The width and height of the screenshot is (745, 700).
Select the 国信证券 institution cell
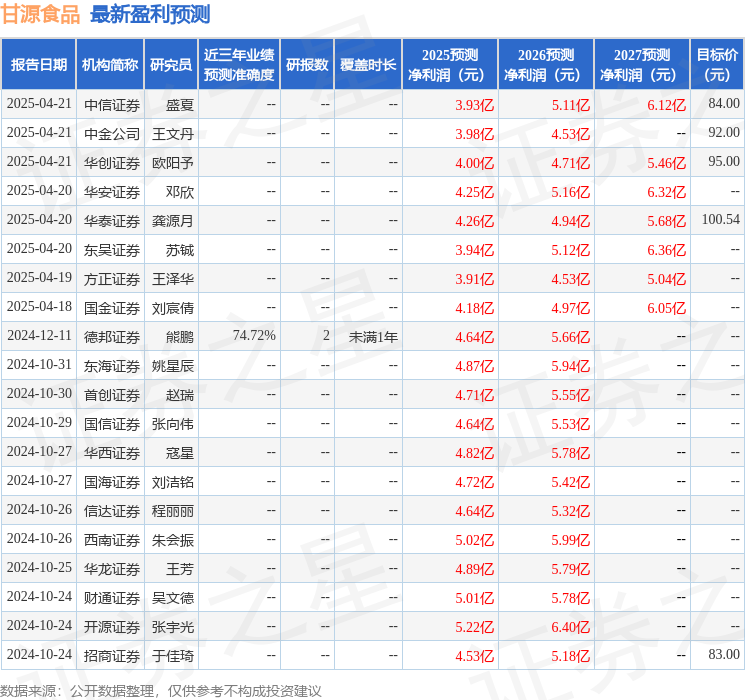click(112, 424)
